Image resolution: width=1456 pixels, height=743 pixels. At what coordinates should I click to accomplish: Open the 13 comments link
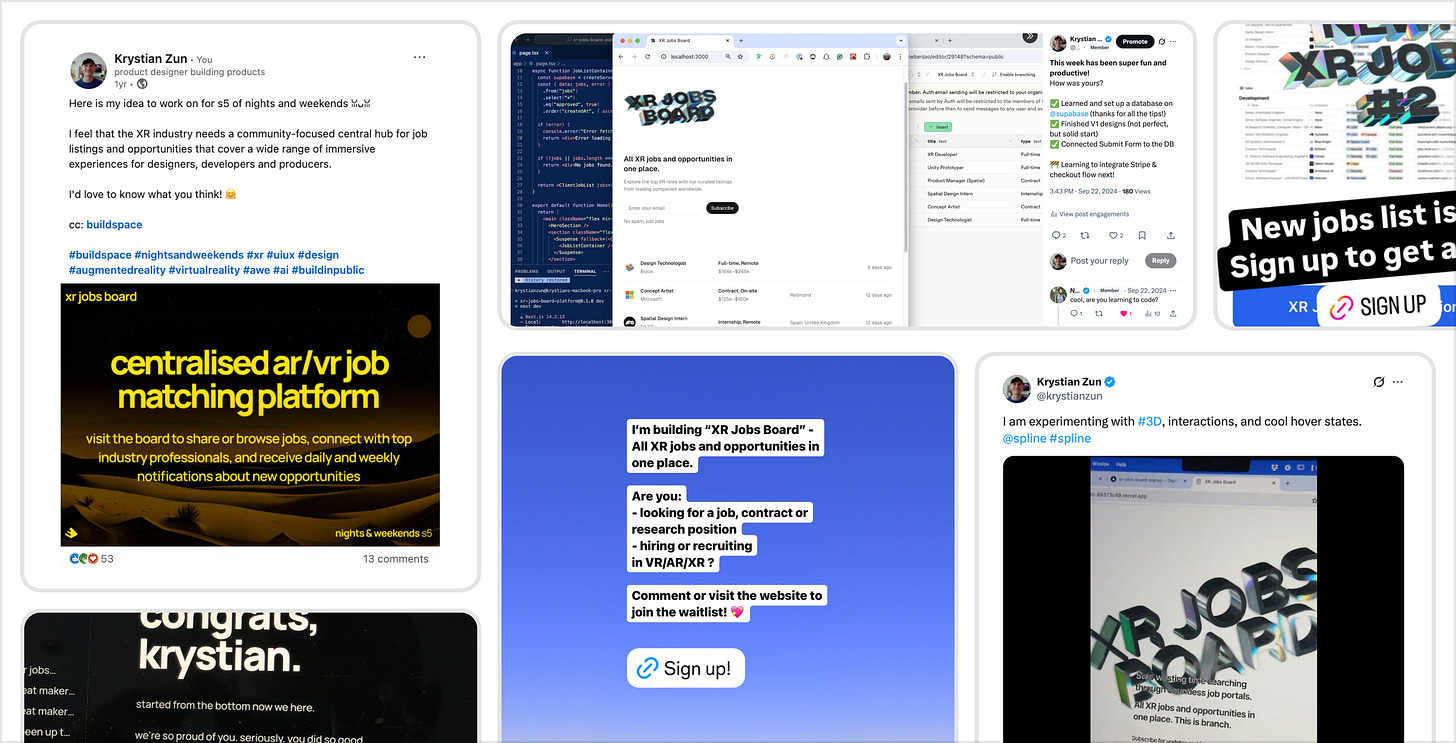pos(396,559)
